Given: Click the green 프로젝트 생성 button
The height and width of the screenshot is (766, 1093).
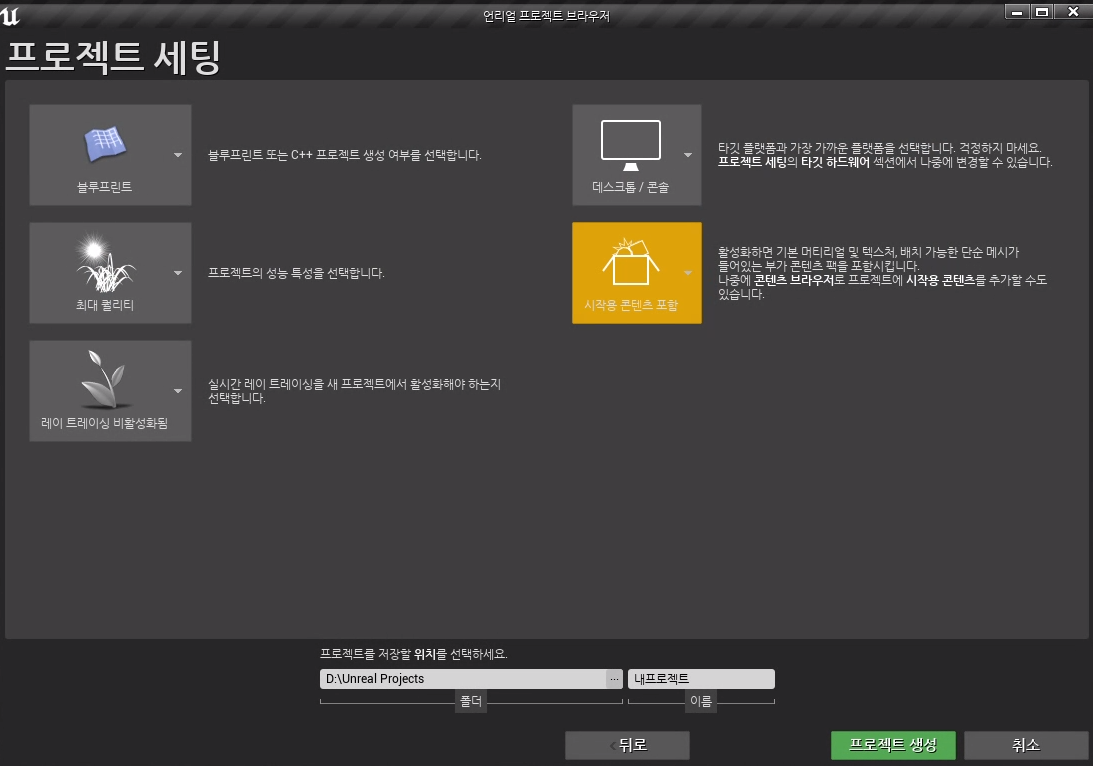Looking at the screenshot, I should pos(893,745).
